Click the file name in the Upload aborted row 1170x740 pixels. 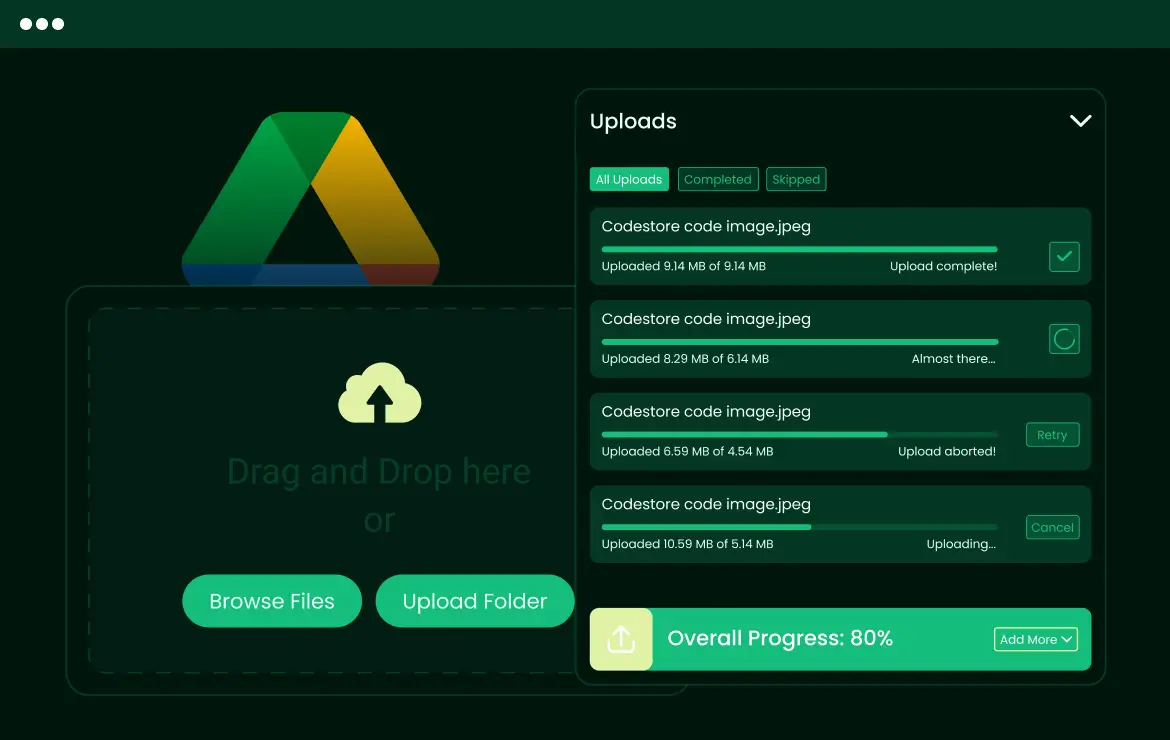pyautogui.click(x=706, y=412)
